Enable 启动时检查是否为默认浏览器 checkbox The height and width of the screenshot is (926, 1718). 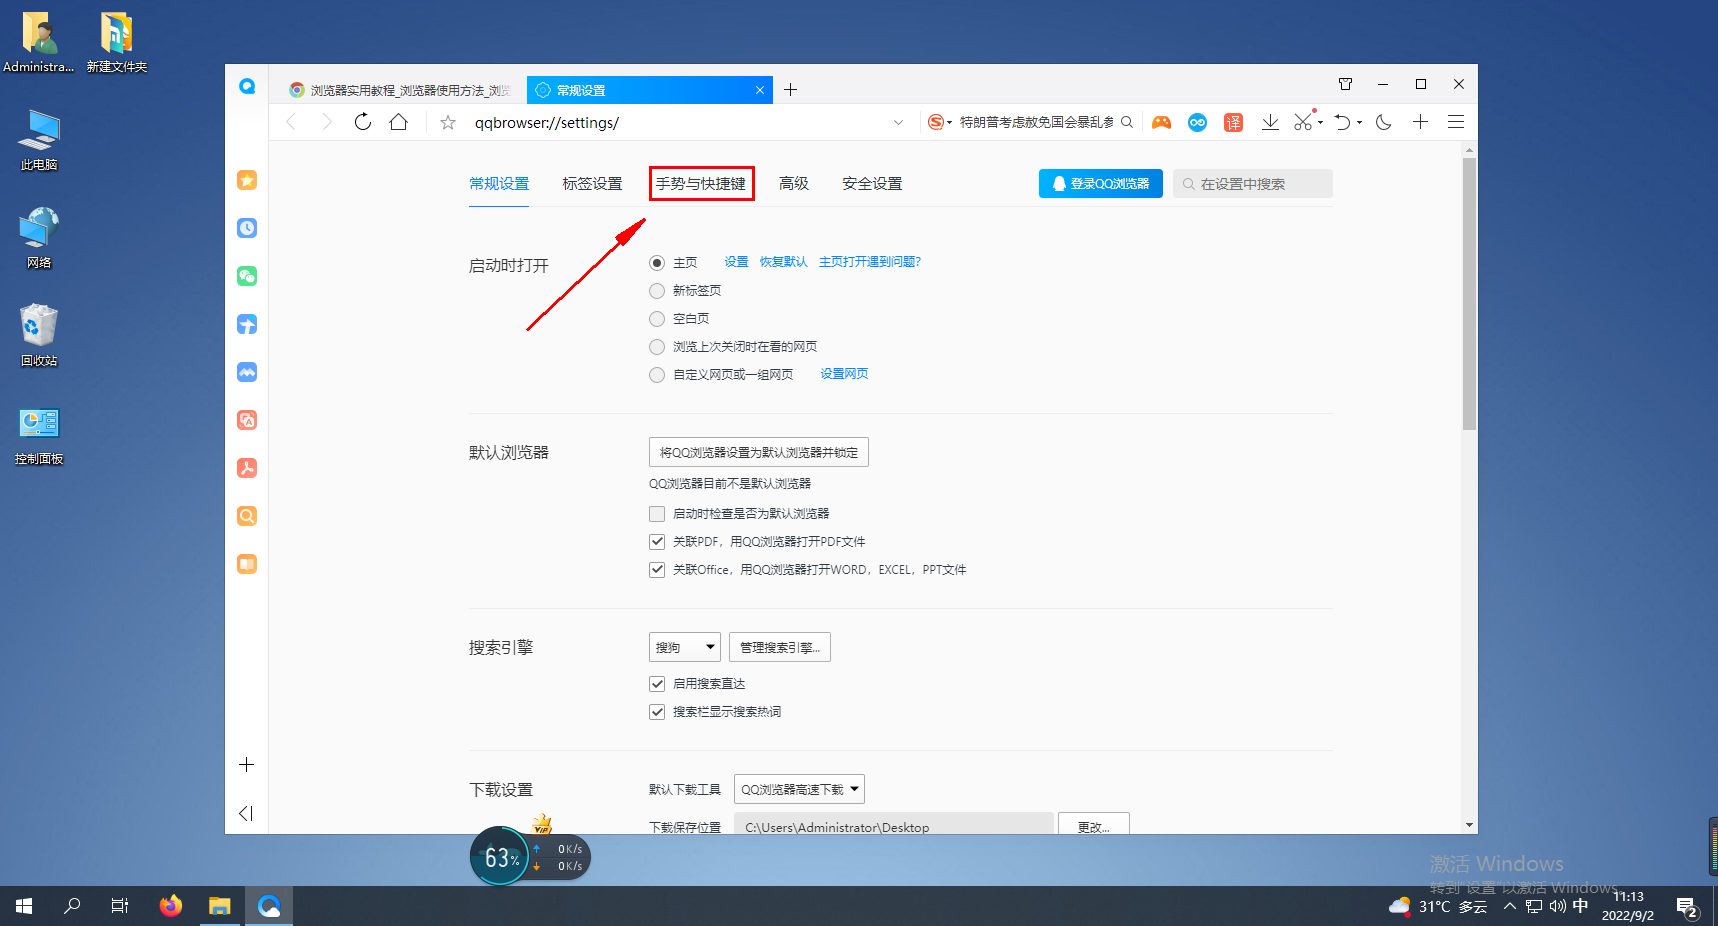[657, 514]
